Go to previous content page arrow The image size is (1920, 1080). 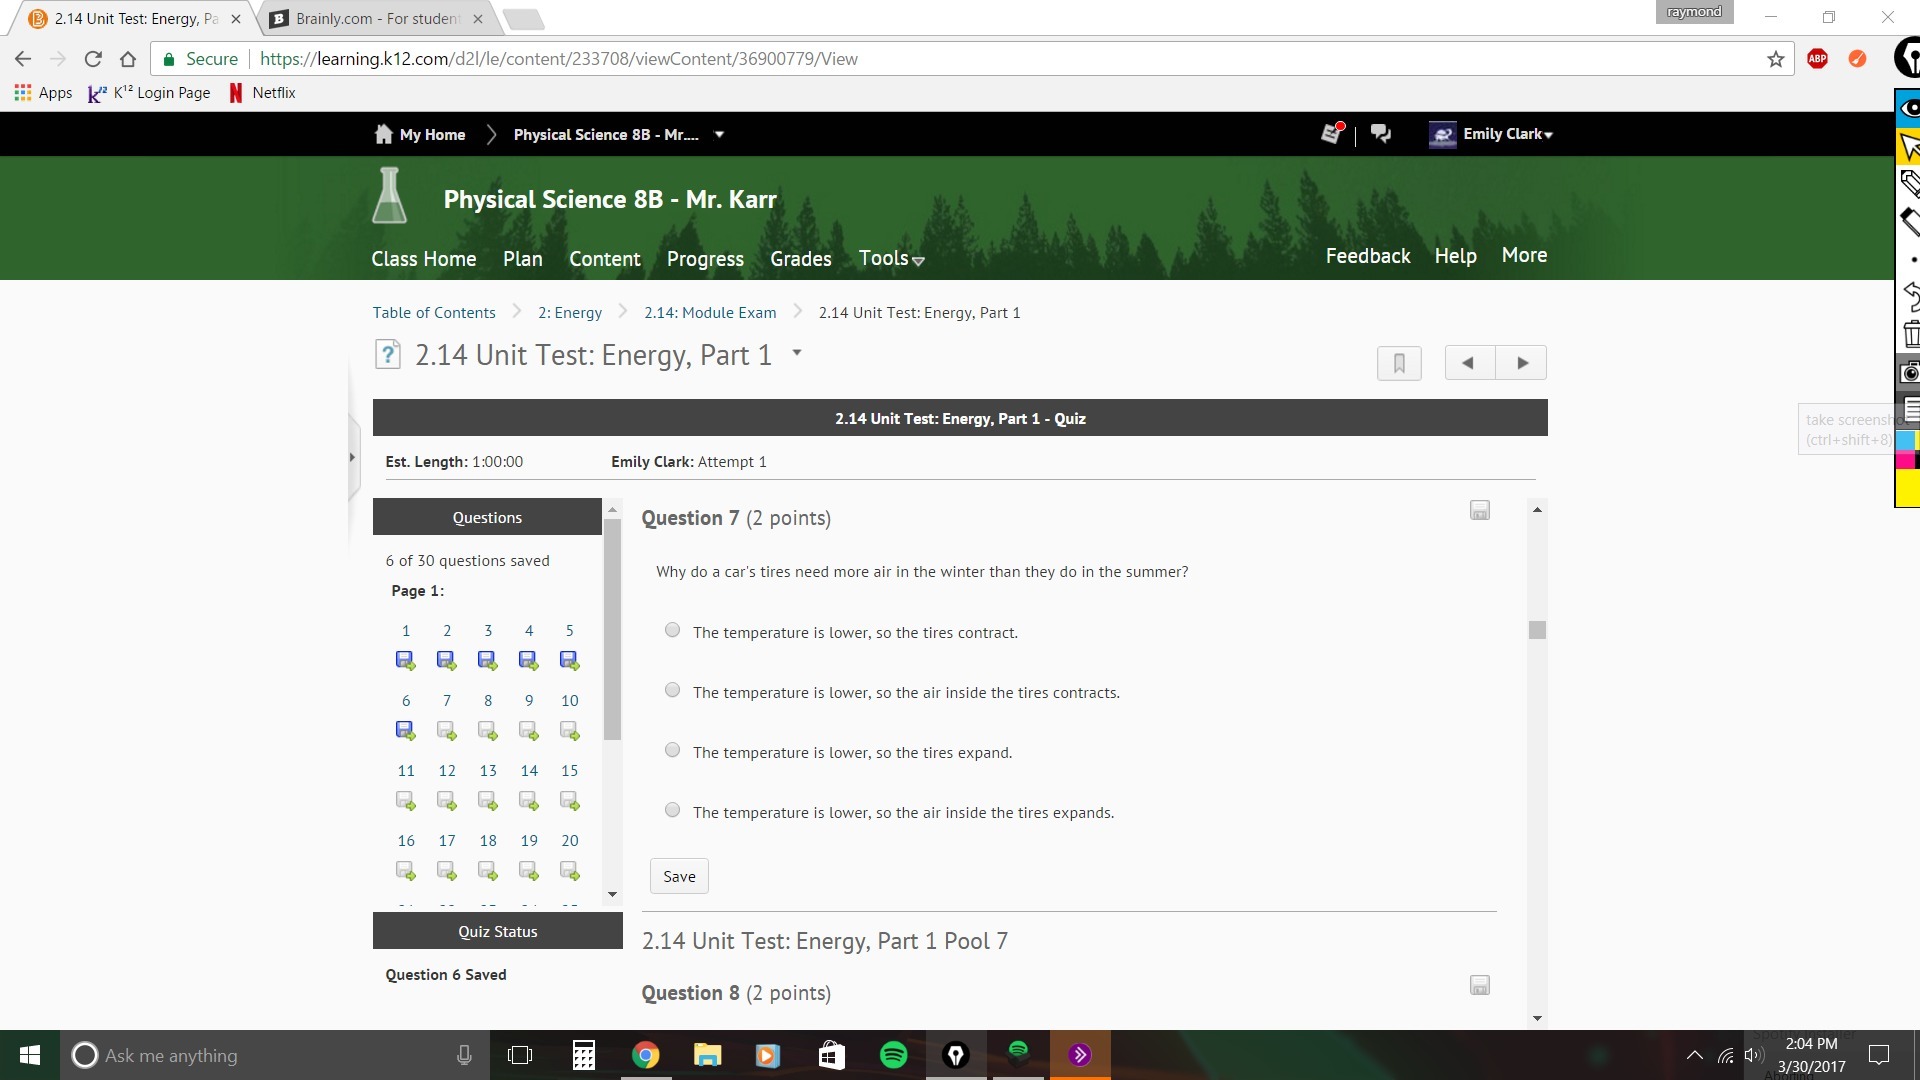(x=1468, y=363)
